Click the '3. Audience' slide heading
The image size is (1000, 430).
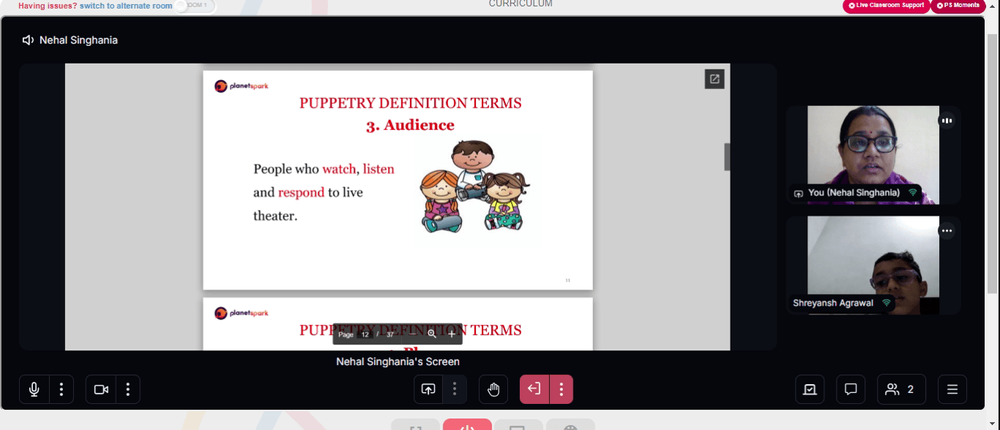[410, 125]
